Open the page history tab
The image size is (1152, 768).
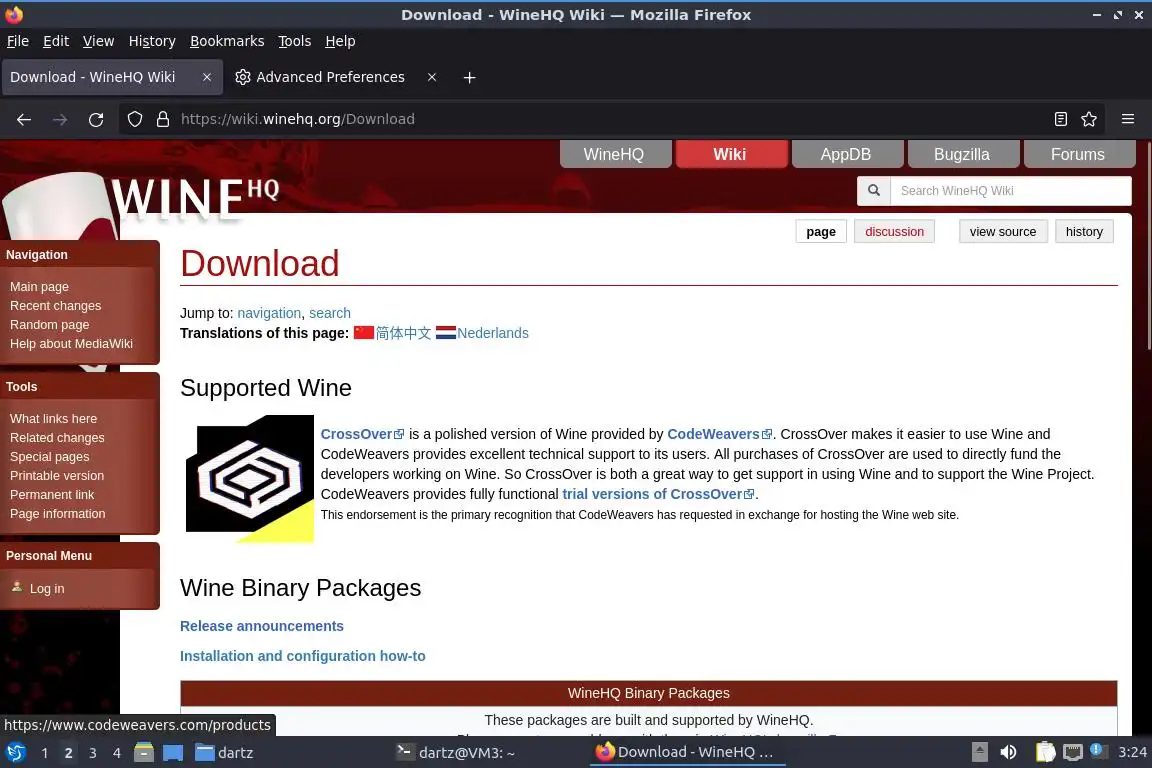[x=1084, y=232]
